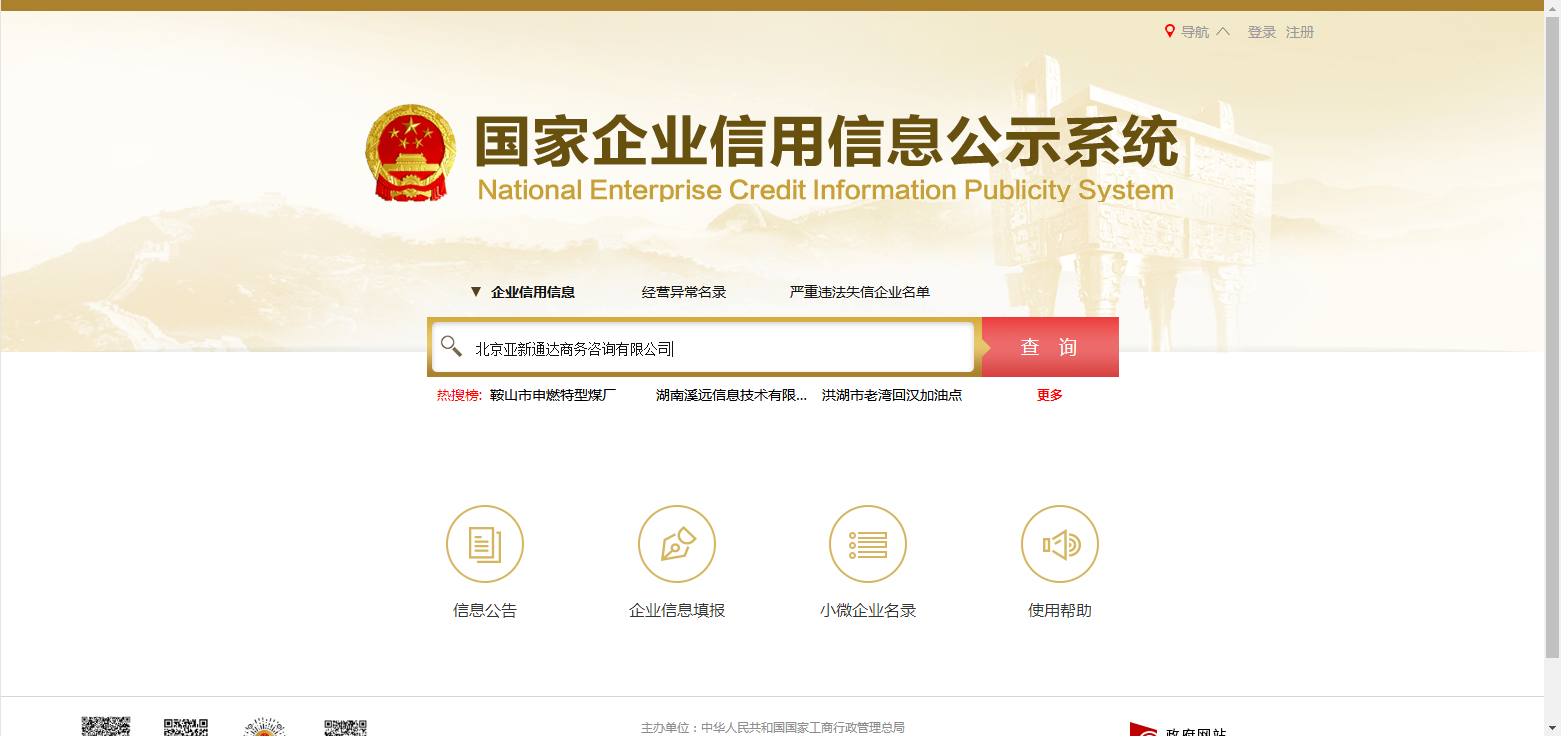Open hot search 鞍山市申燃特型煤厂
This screenshot has height=736, width=1561.
(x=553, y=395)
